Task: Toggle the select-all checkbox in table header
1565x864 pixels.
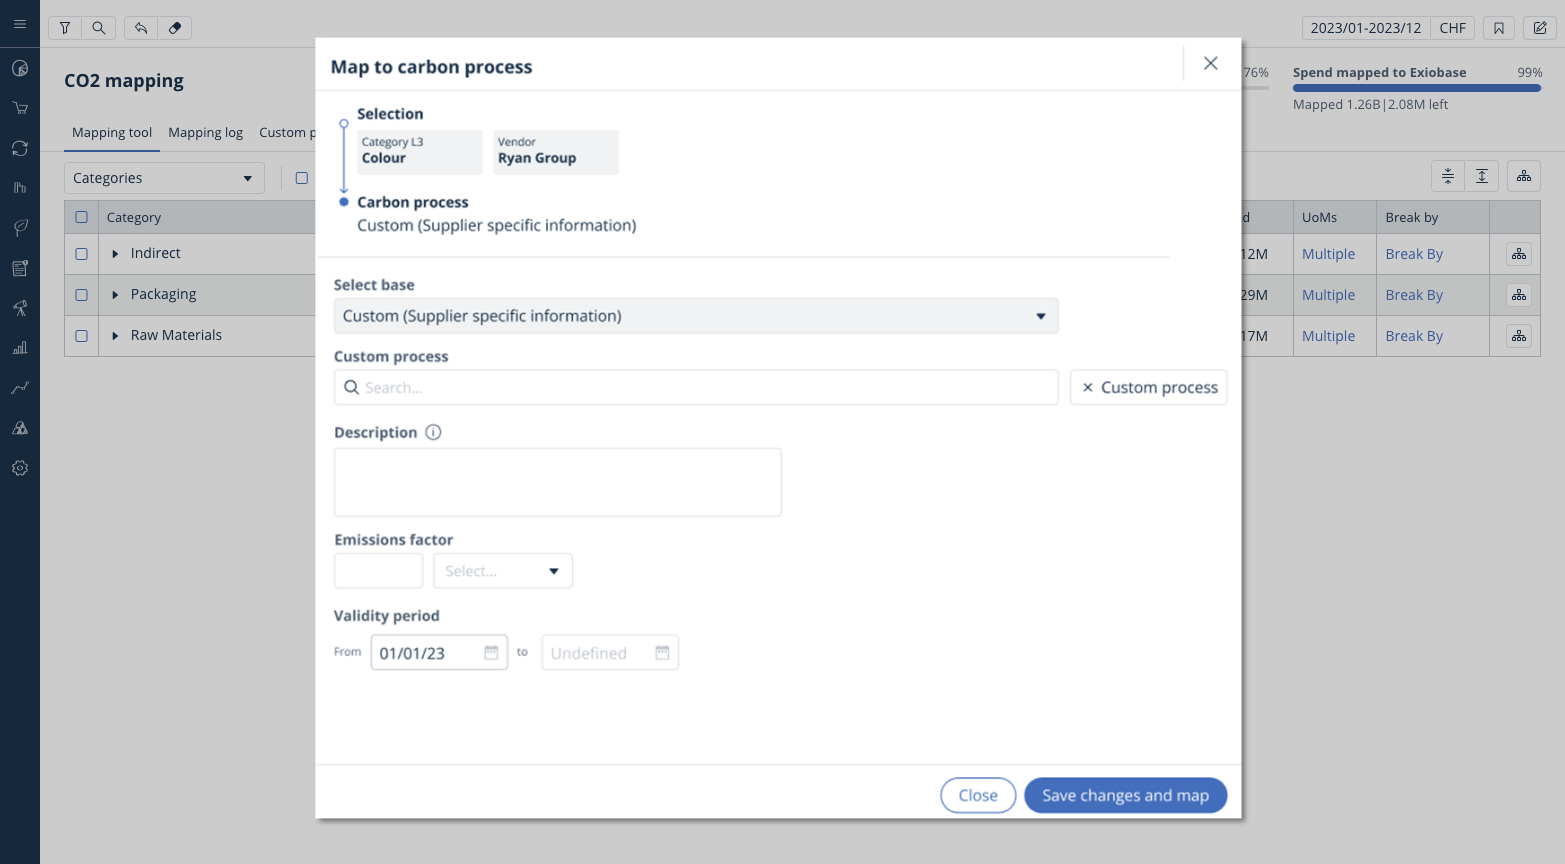Action: 82,217
